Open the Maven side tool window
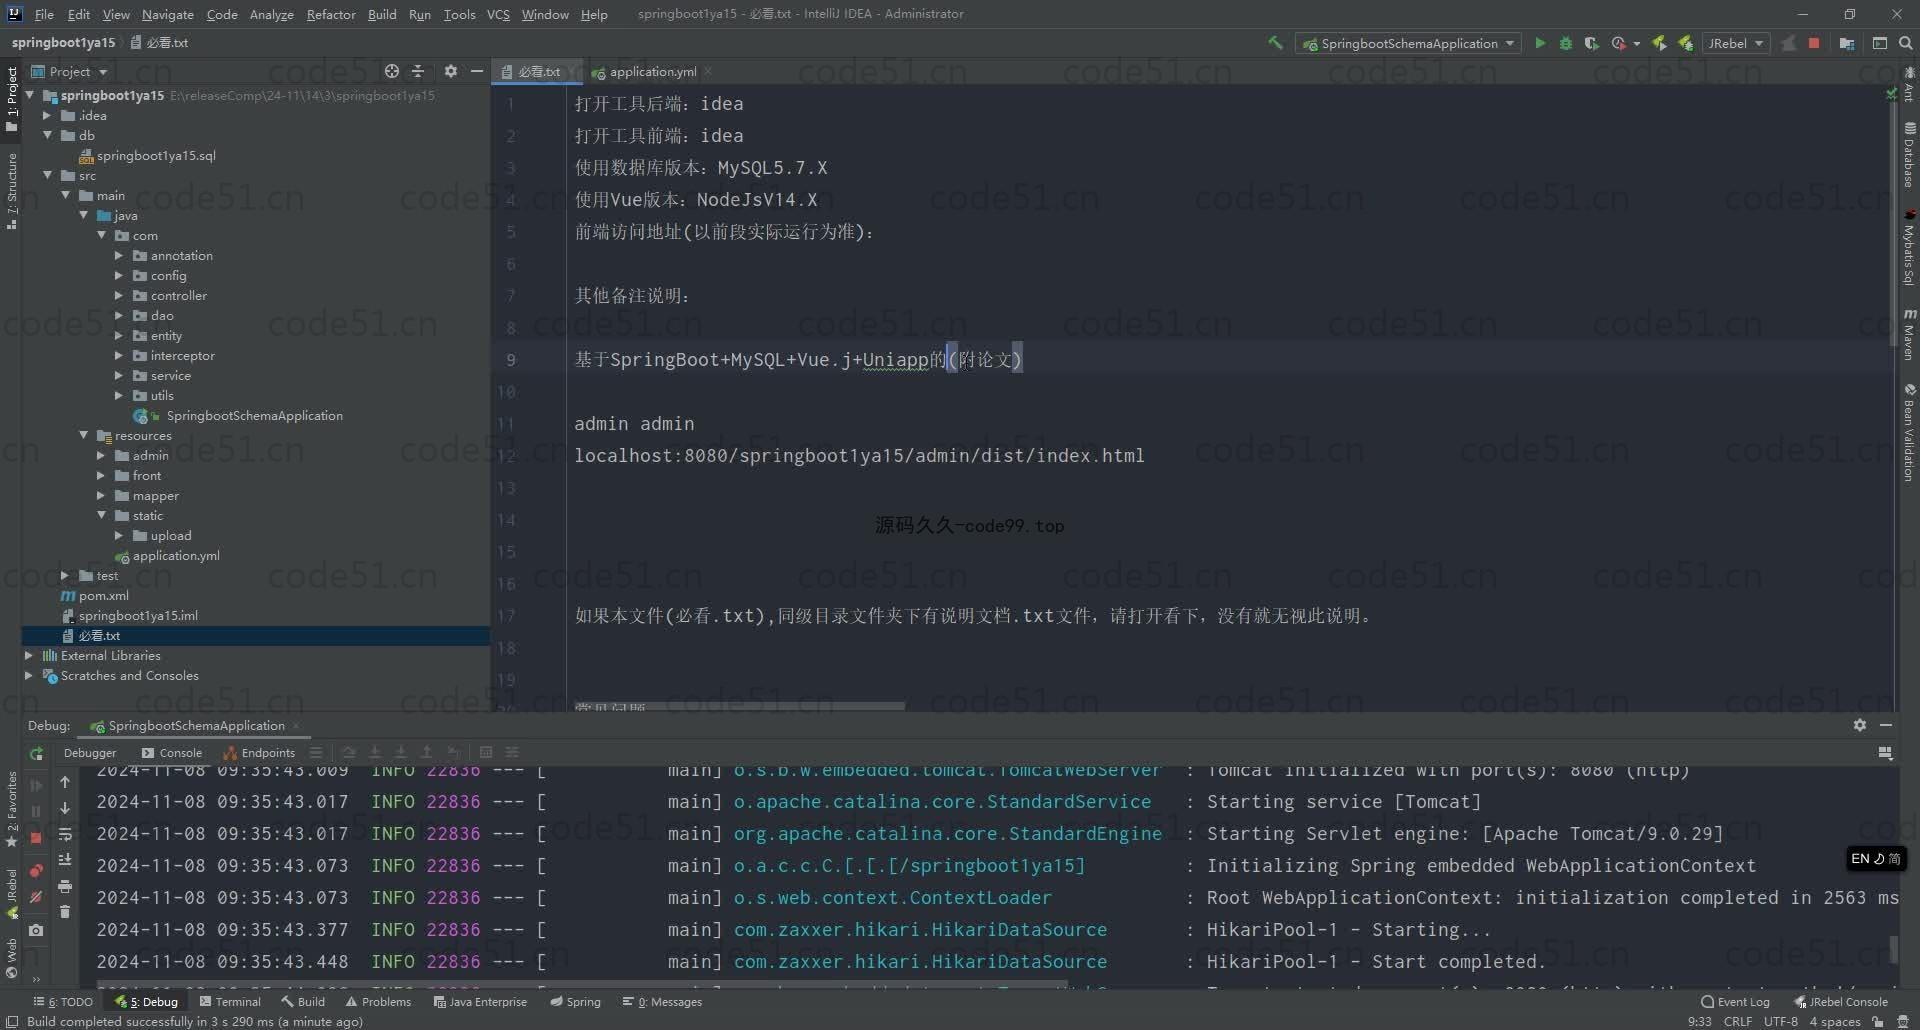The width and height of the screenshot is (1920, 1030). coord(1909,334)
